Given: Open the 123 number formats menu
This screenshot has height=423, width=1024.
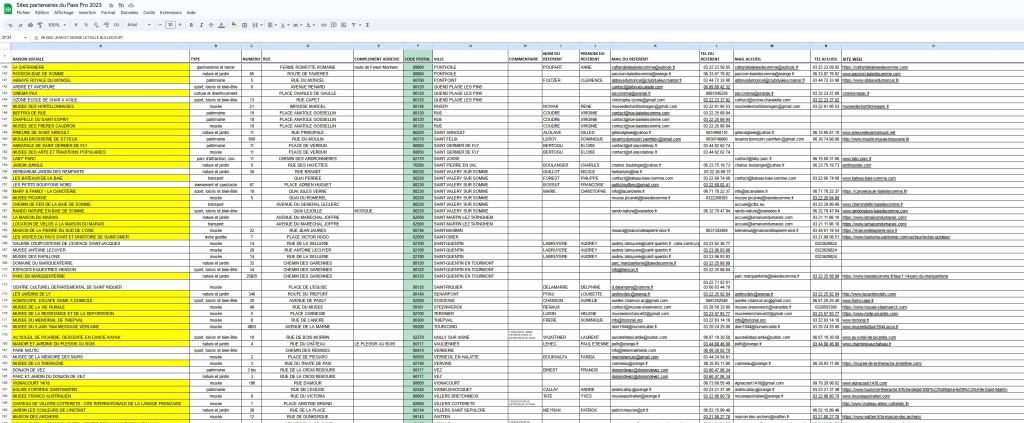Looking at the screenshot, I should tap(116, 25).
